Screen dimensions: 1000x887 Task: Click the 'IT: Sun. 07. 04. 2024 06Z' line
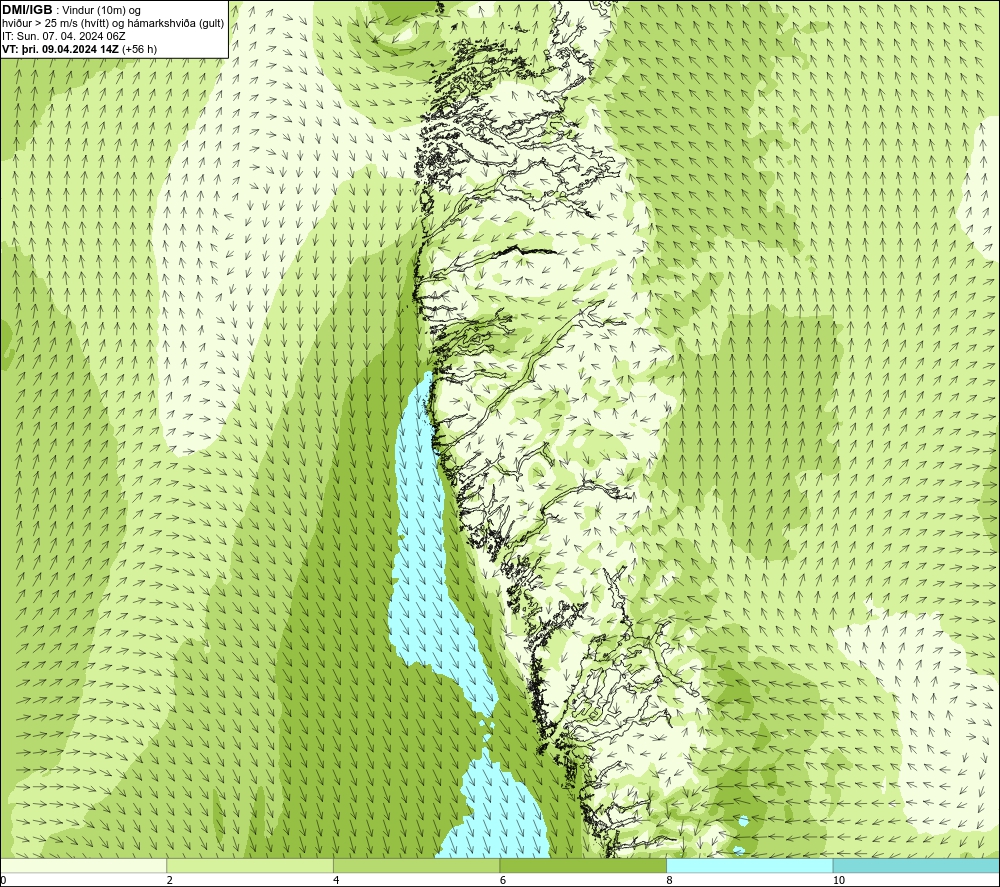[x=64, y=36]
